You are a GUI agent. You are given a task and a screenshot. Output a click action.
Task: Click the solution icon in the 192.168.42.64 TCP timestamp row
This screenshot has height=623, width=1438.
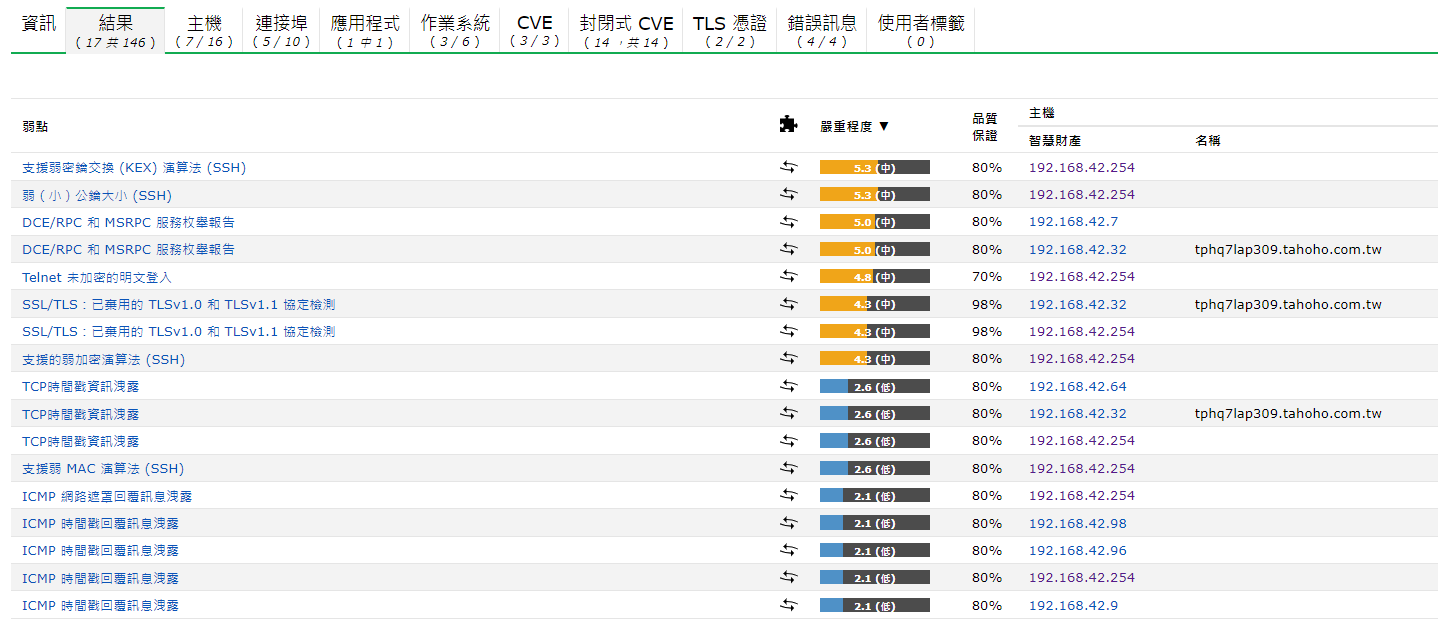[x=789, y=386]
